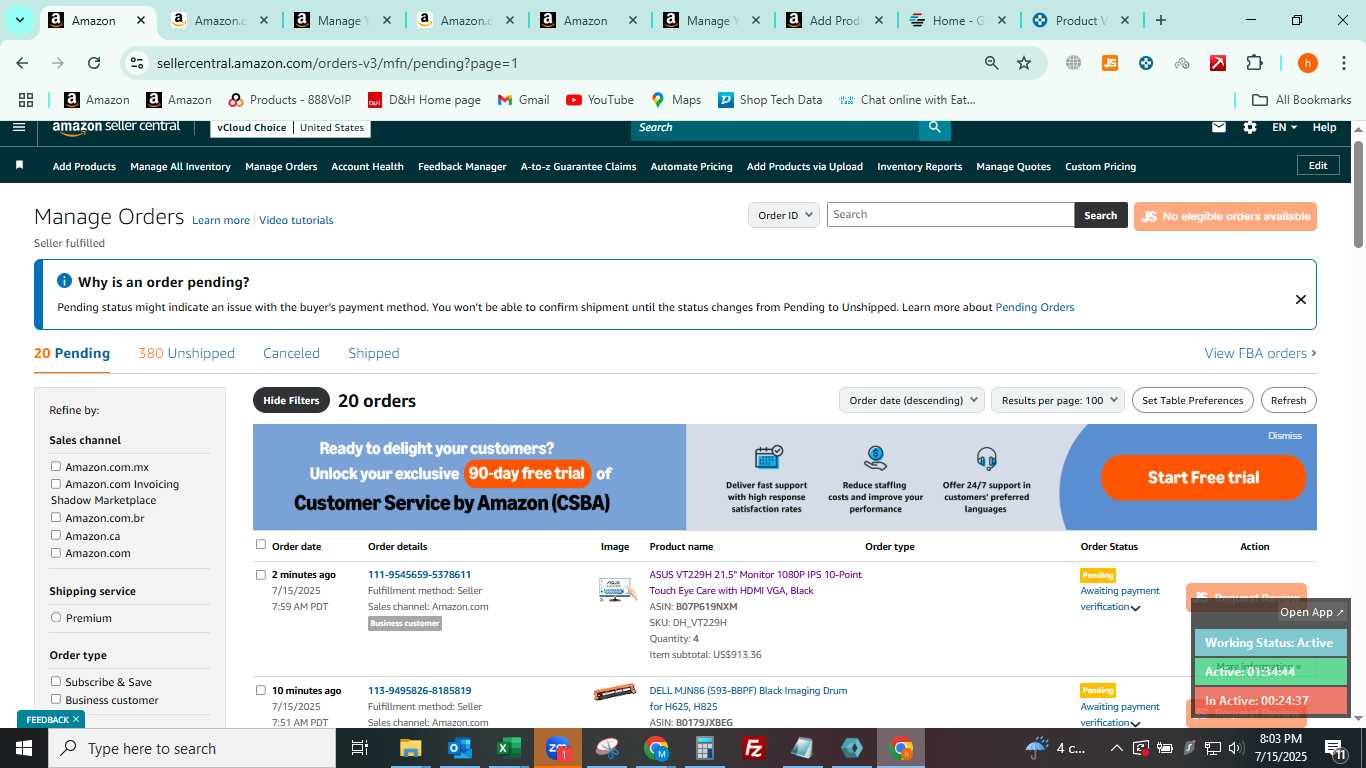Check the Amazon.ca sales channel filter

click(x=56, y=535)
